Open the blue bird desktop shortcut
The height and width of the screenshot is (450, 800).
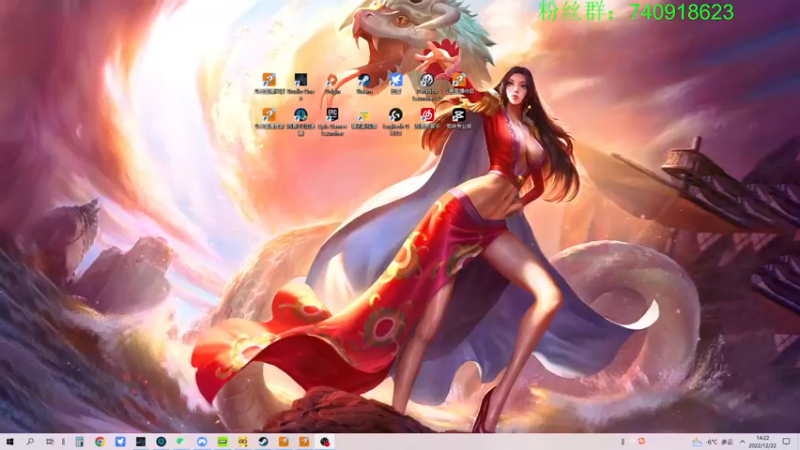click(x=395, y=83)
